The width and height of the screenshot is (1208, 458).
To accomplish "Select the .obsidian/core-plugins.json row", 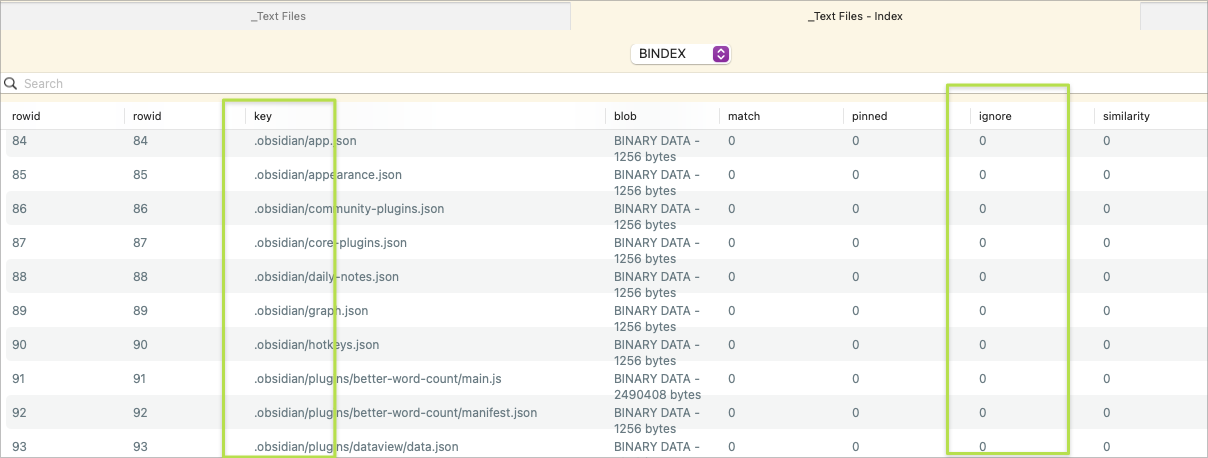I will pyautogui.click(x=330, y=243).
